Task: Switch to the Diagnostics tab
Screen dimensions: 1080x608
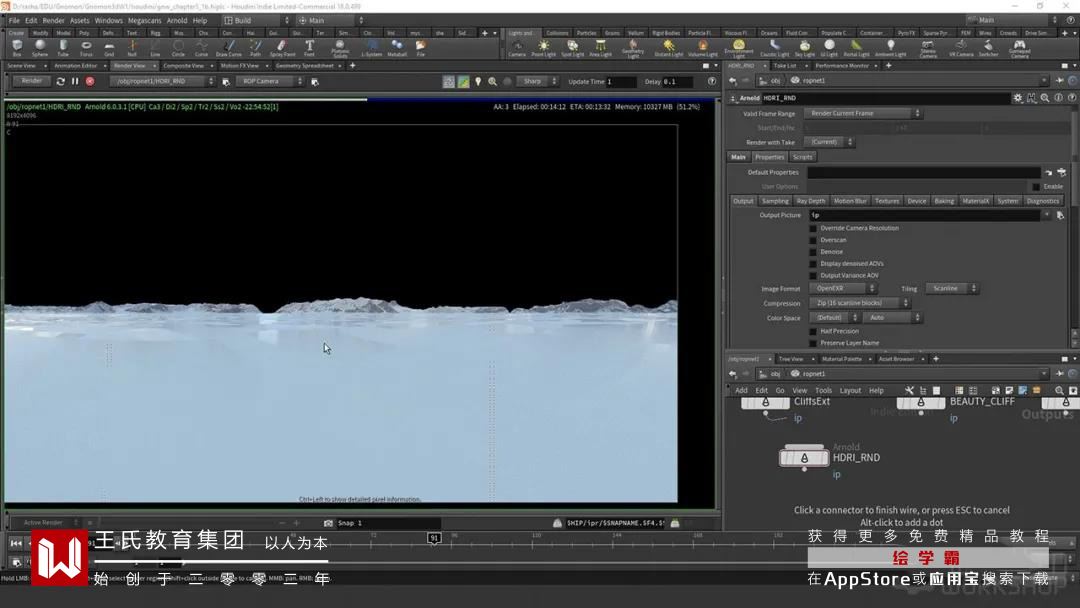Action: click(x=1043, y=201)
